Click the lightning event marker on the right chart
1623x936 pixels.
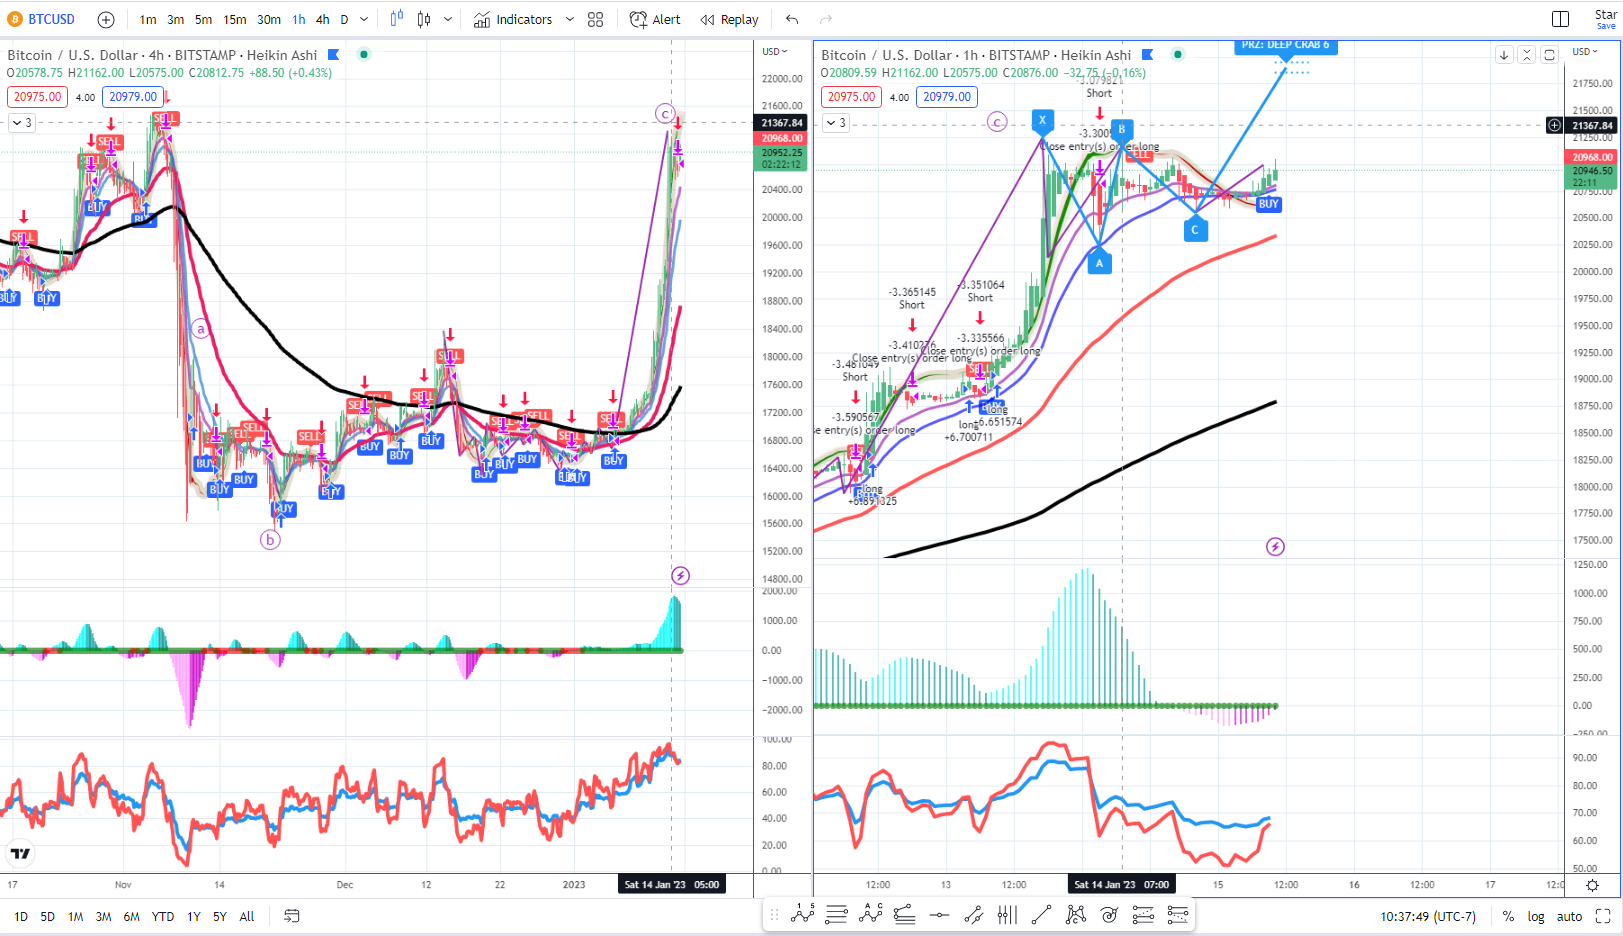click(1275, 546)
